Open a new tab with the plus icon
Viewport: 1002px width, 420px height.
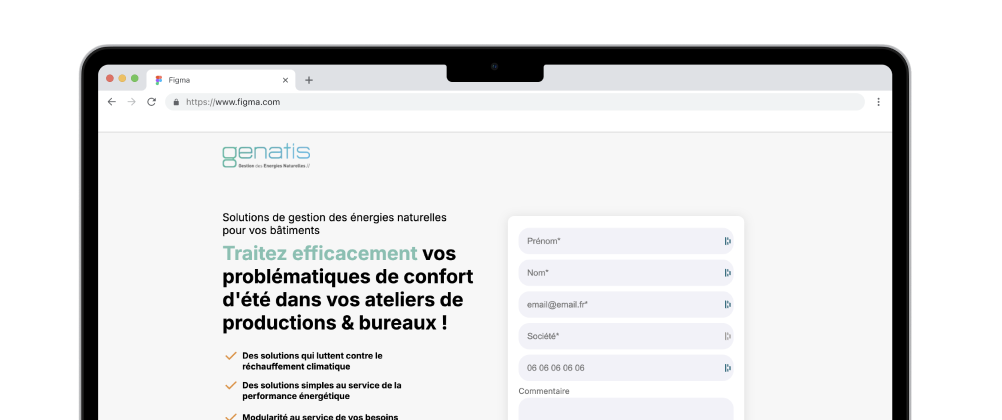pyautogui.click(x=309, y=80)
